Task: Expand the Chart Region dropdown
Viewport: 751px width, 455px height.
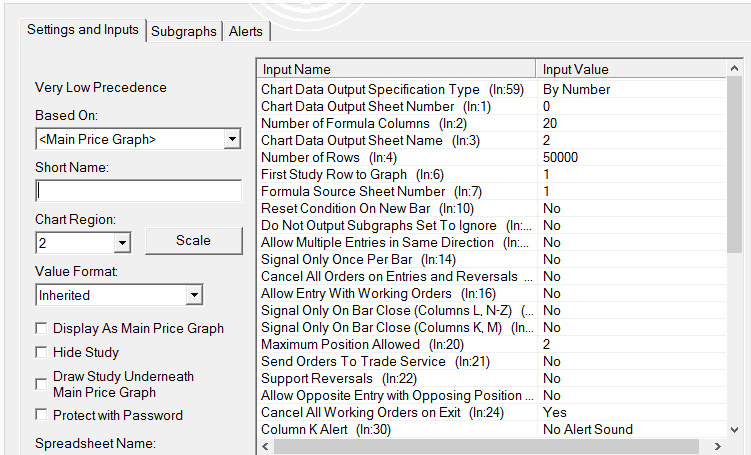Action: click(122, 242)
